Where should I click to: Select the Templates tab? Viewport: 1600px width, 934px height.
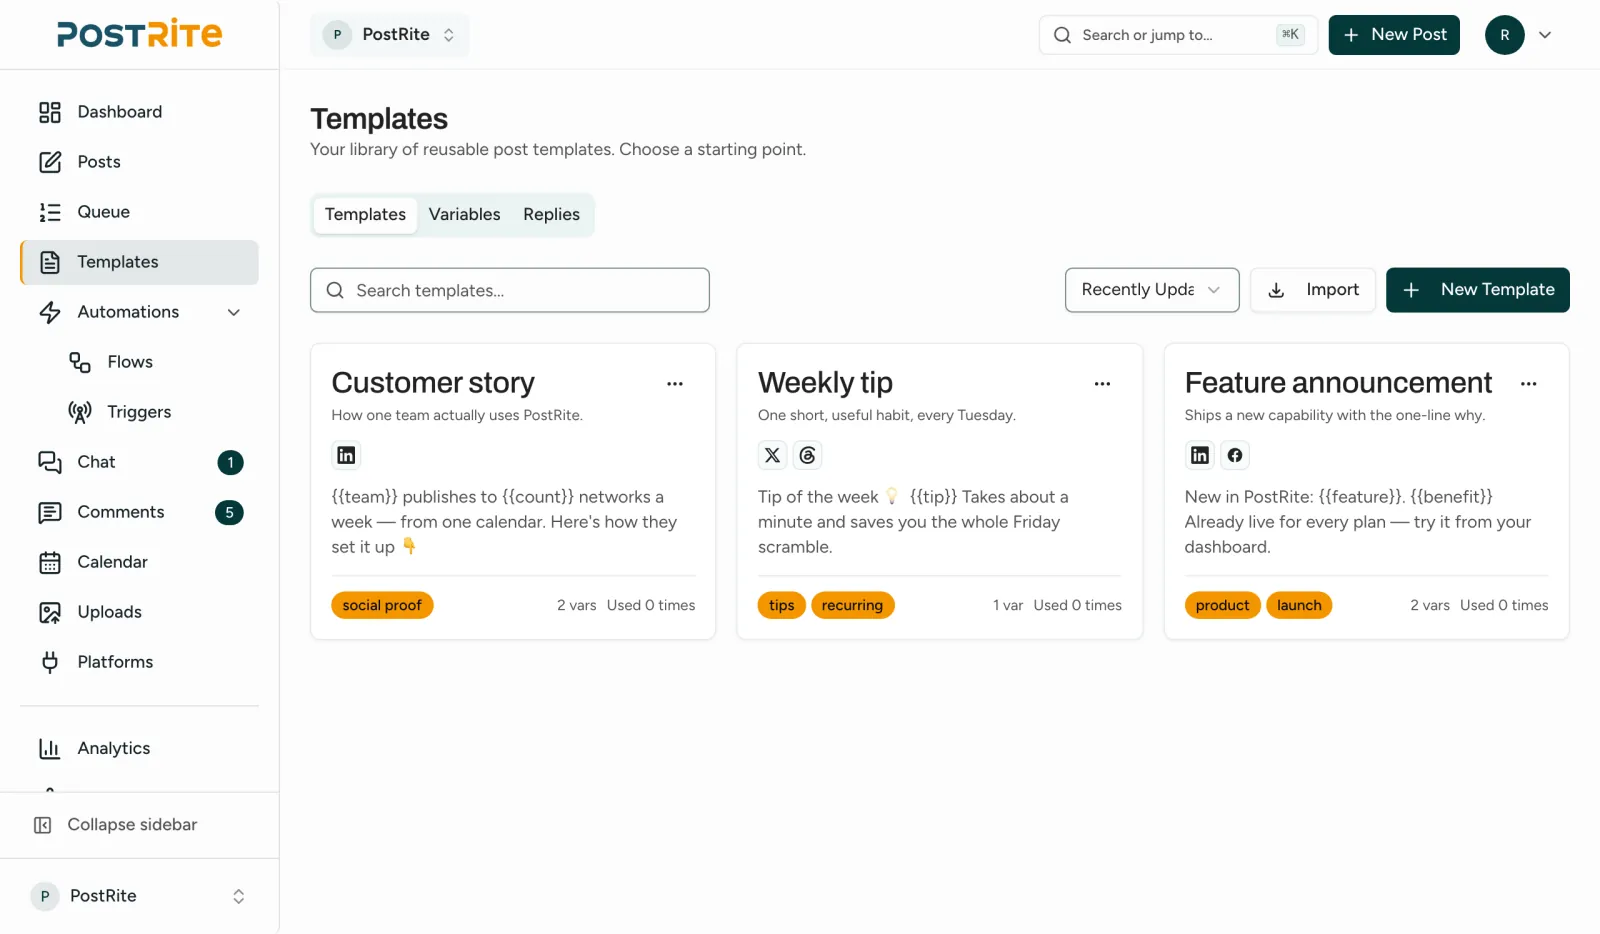pyautogui.click(x=365, y=215)
